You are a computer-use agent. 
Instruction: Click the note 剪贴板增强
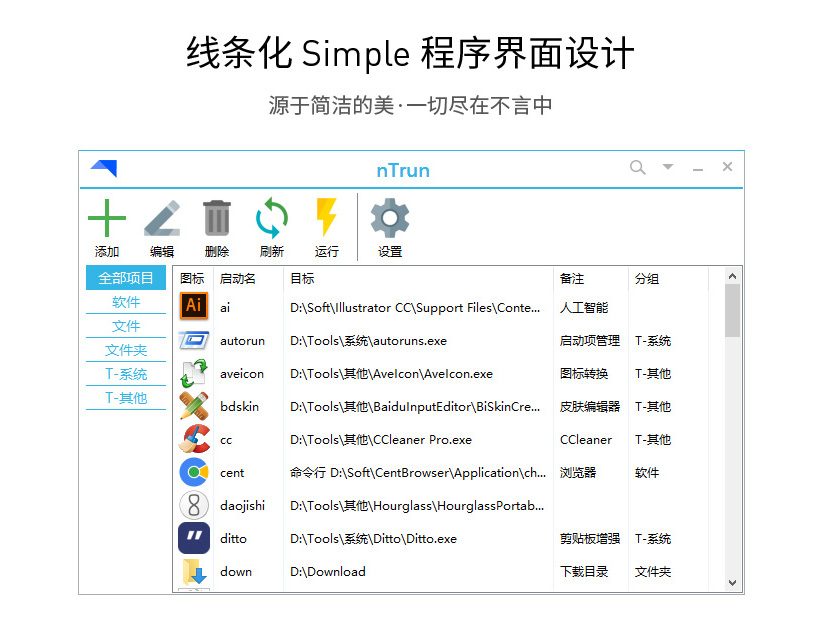click(x=590, y=538)
